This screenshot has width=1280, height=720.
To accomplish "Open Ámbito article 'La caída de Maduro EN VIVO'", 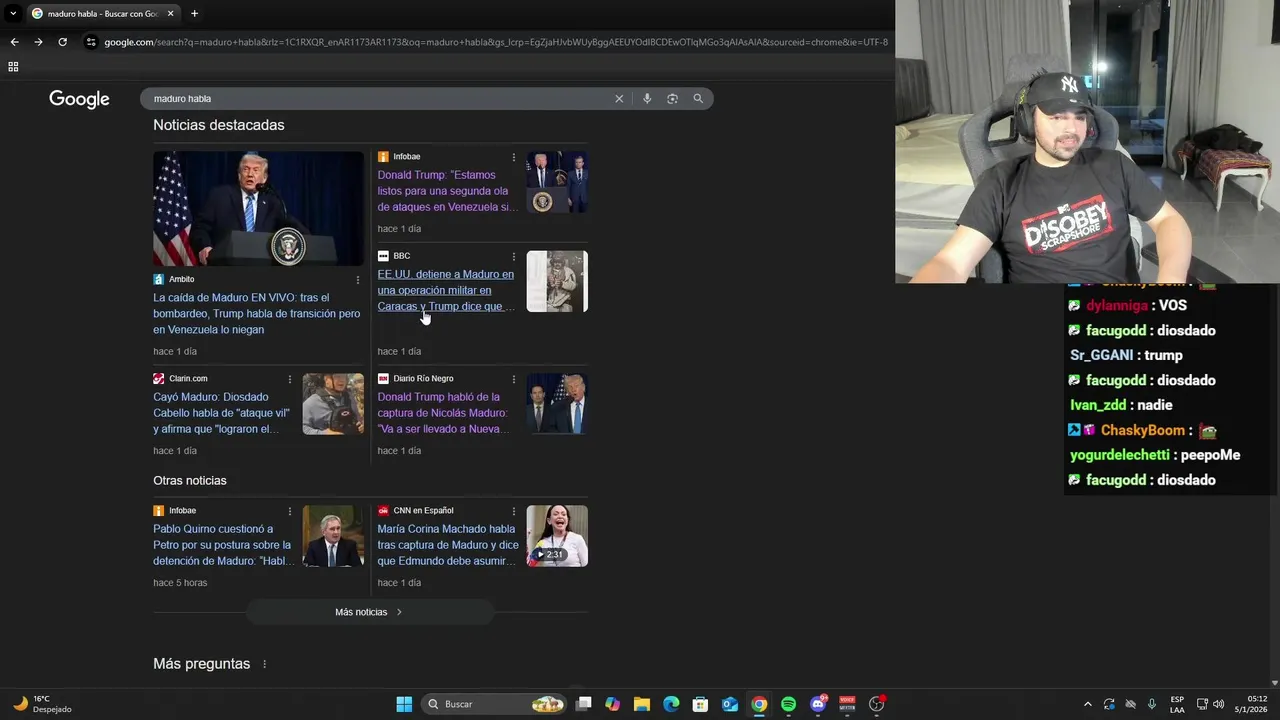I will click(x=257, y=313).
